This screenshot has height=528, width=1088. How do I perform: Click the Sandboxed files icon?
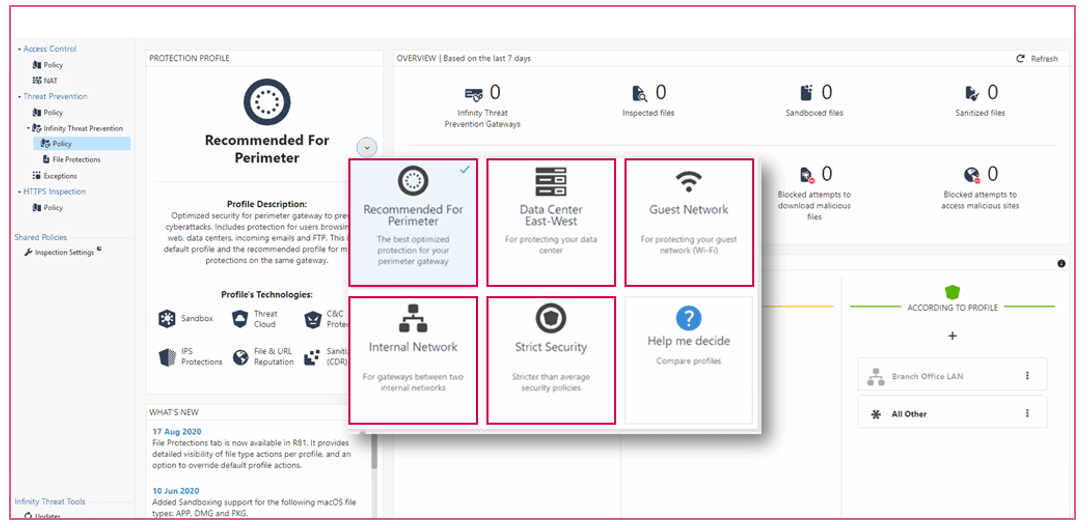806,93
